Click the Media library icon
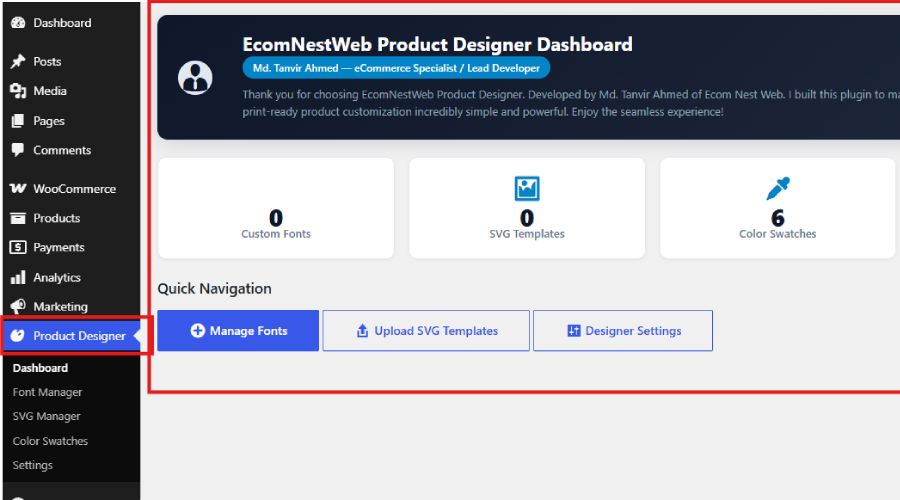Viewport: 900px width, 500px height. [18, 91]
